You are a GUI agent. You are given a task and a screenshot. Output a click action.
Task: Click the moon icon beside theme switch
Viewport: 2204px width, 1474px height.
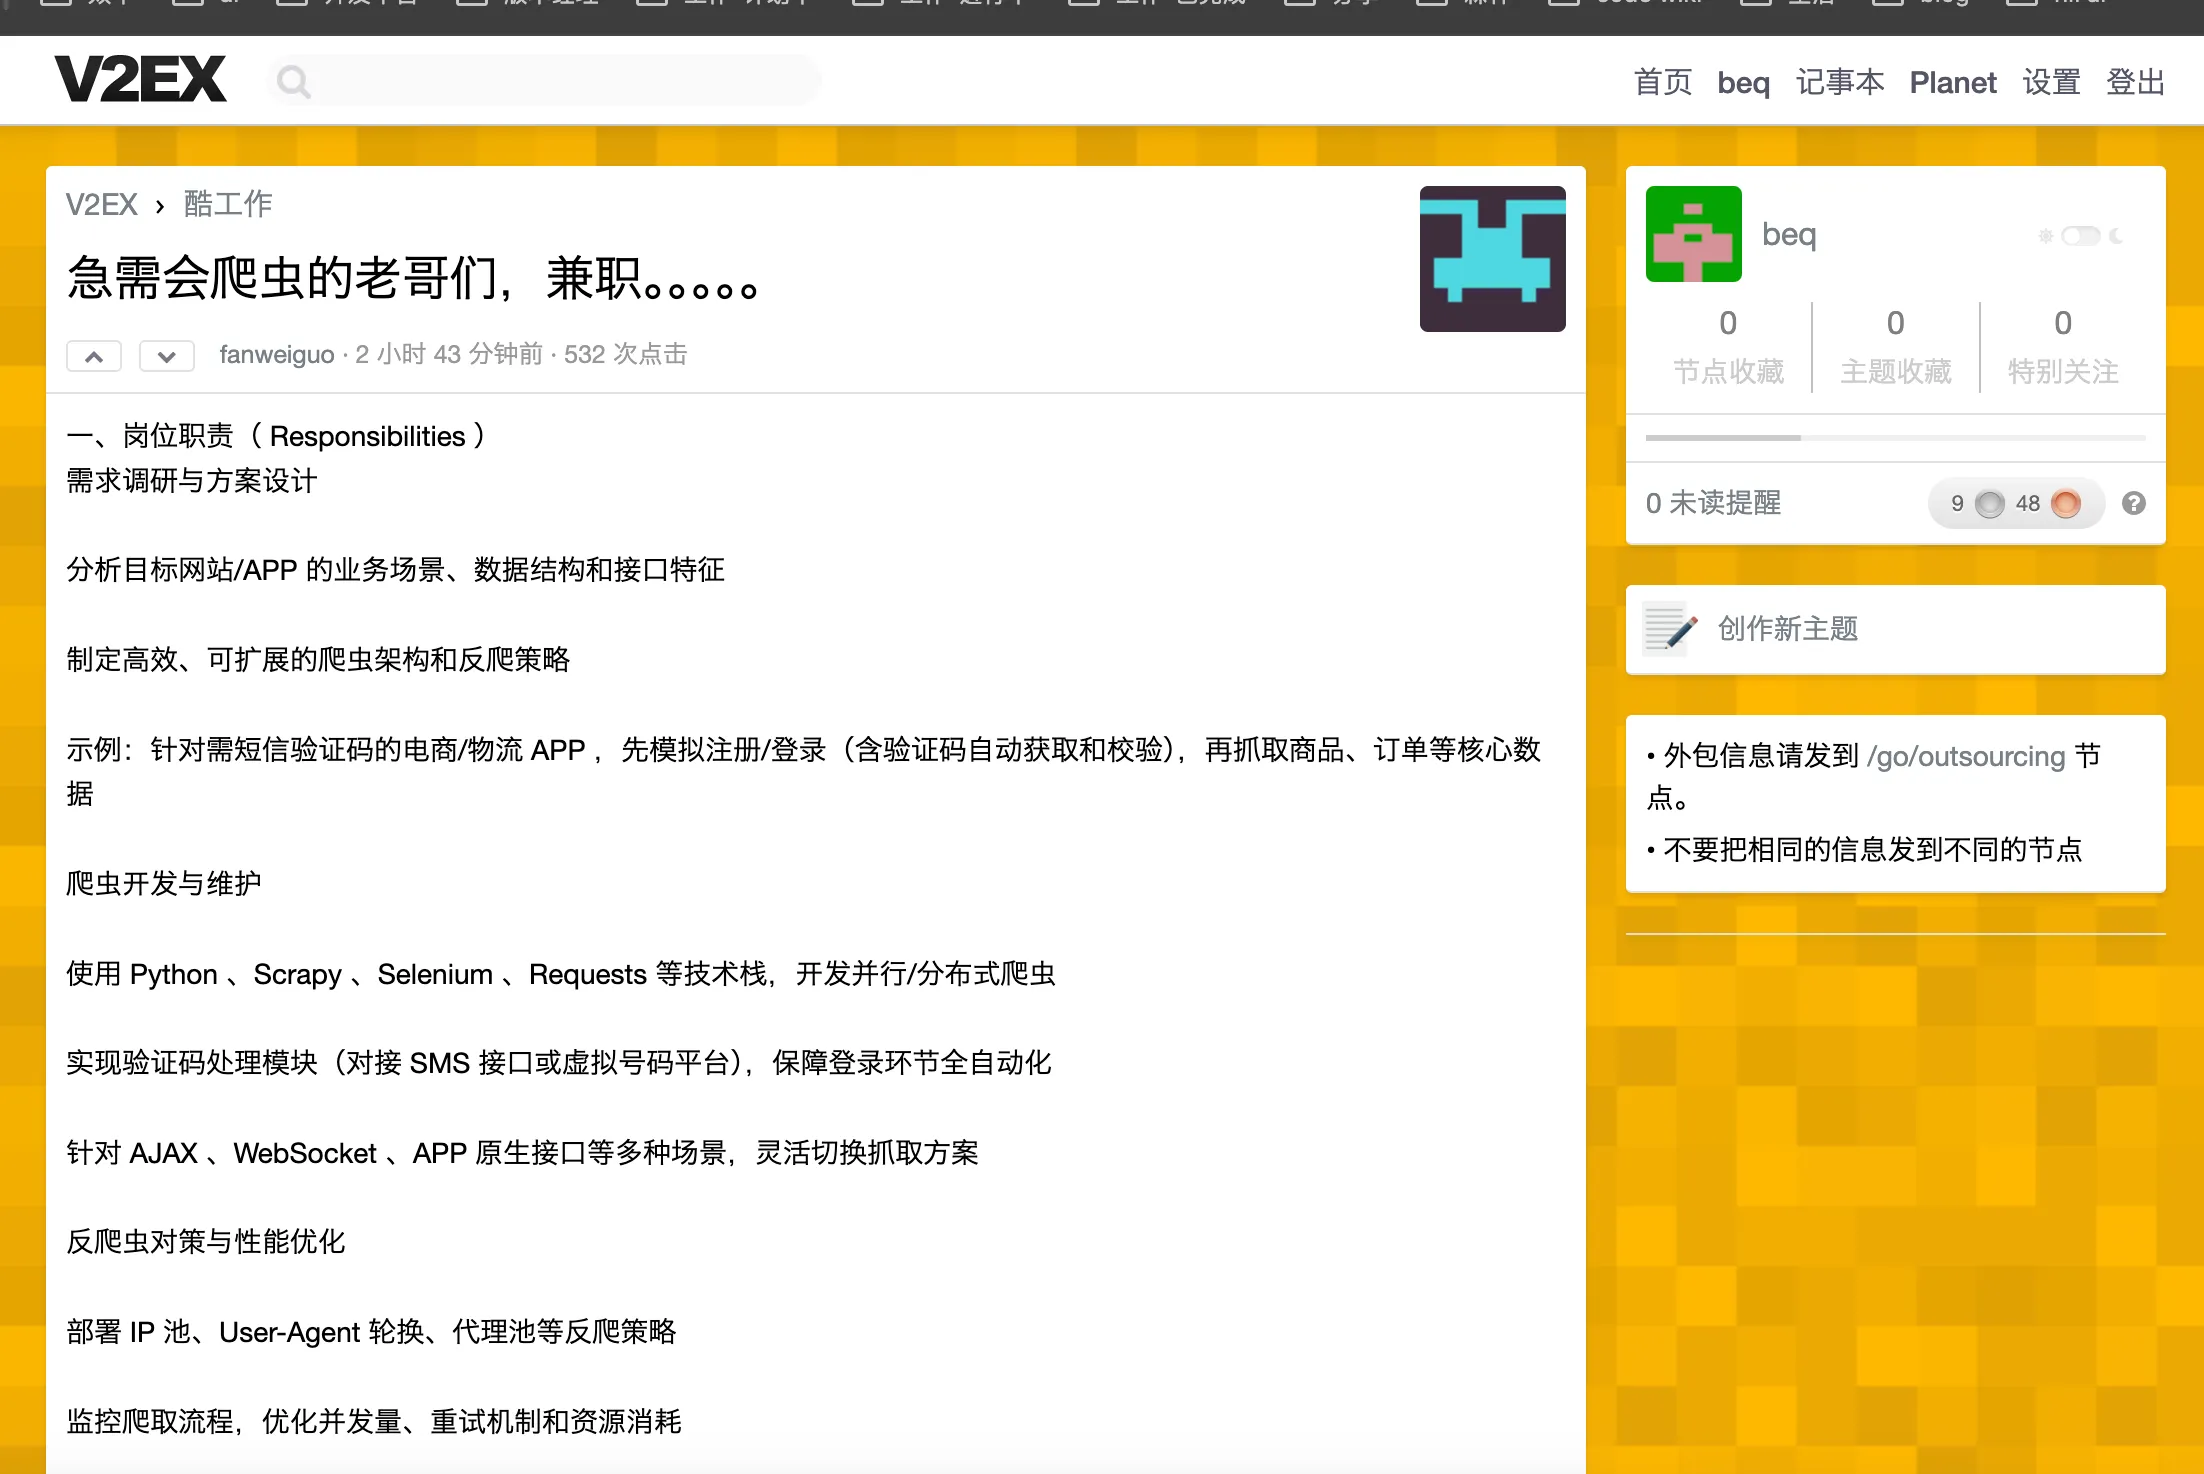(x=2116, y=236)
